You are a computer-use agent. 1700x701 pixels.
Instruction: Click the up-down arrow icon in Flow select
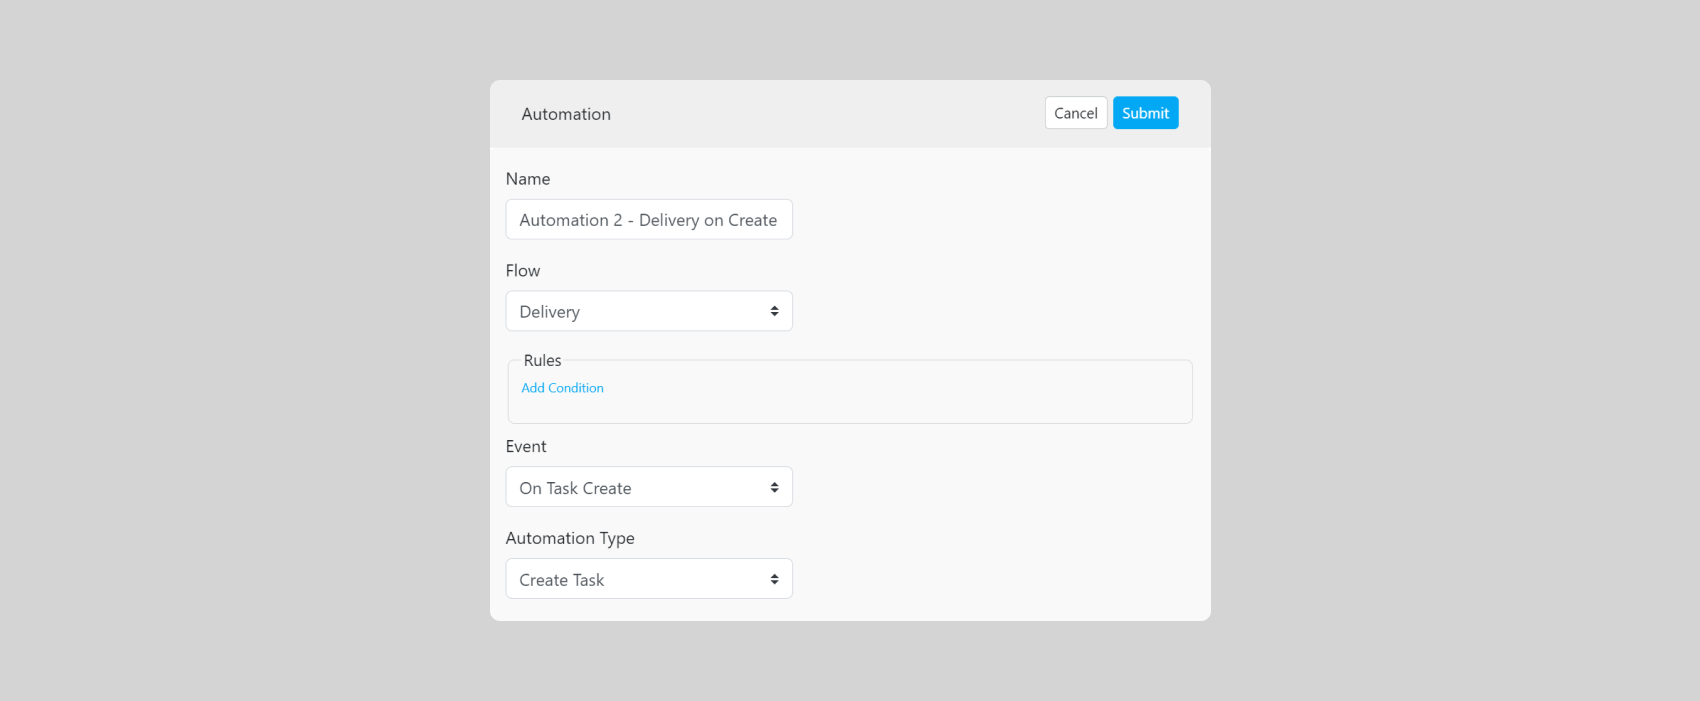point(774,312)
